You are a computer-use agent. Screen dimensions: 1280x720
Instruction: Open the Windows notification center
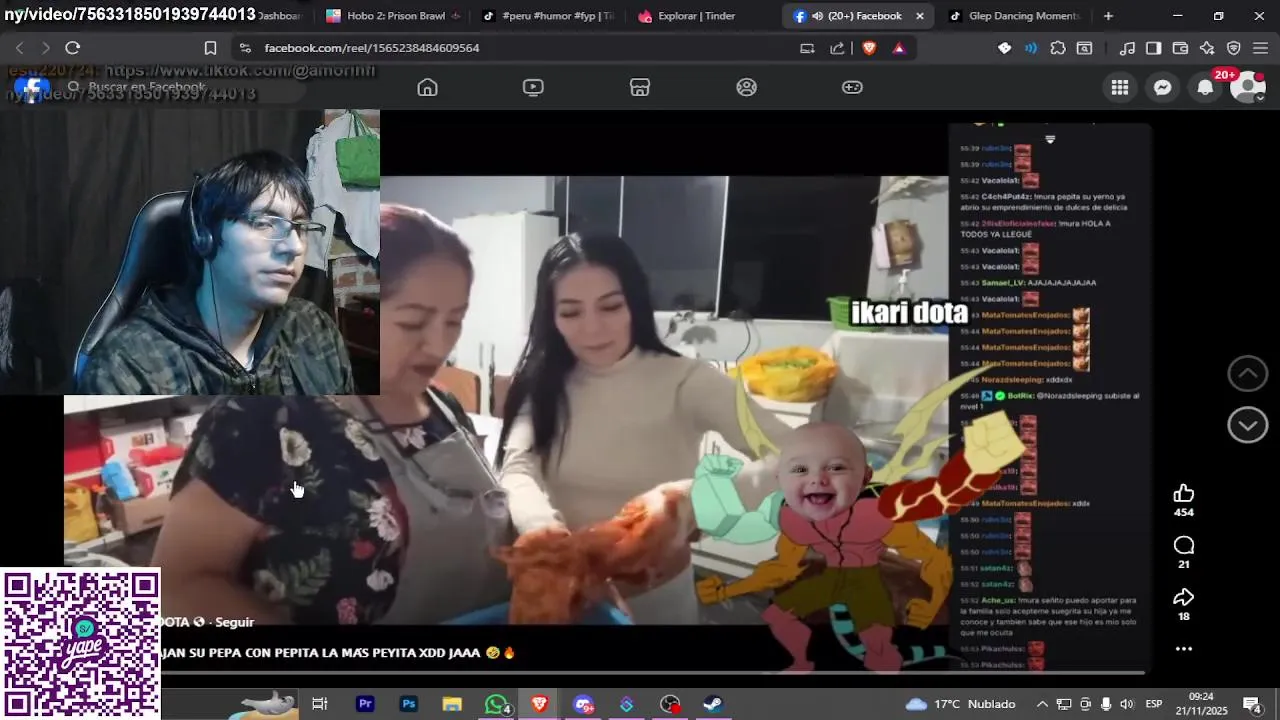[1251, 704]
